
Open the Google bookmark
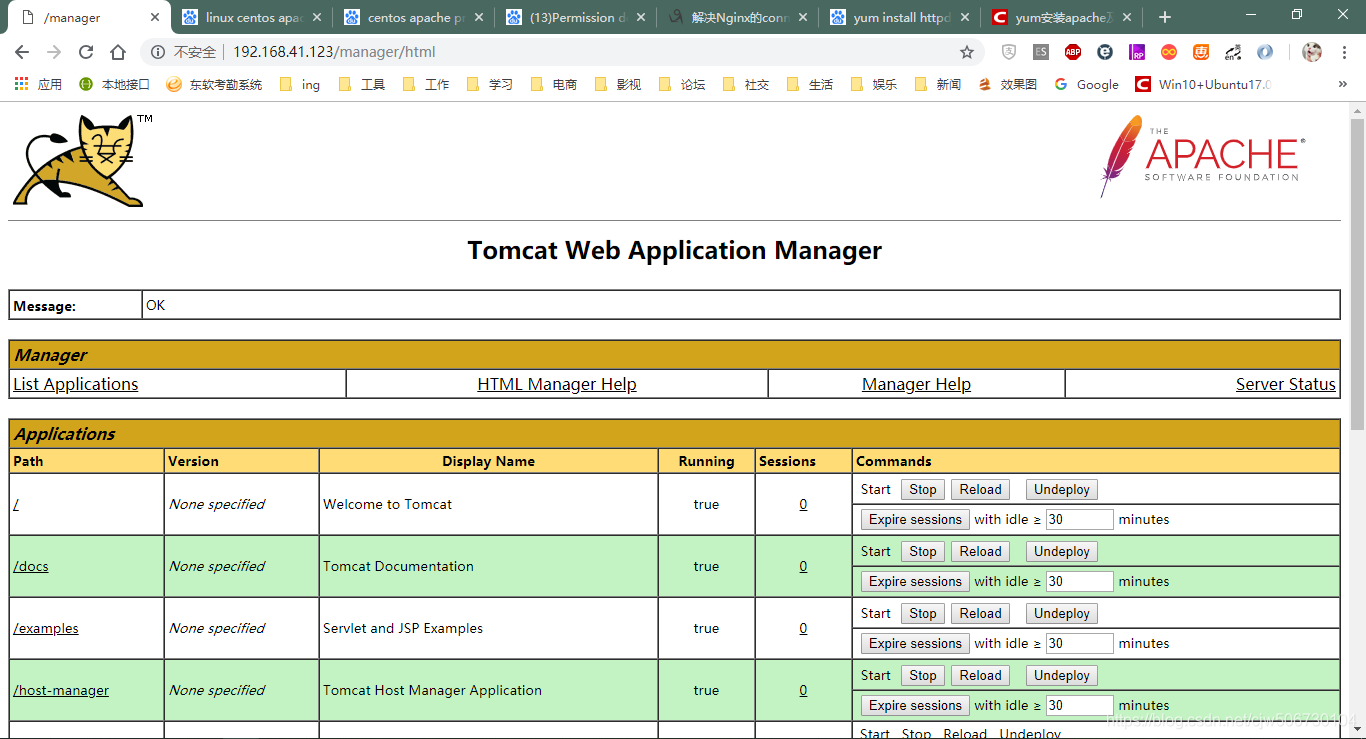point(1086,85)
